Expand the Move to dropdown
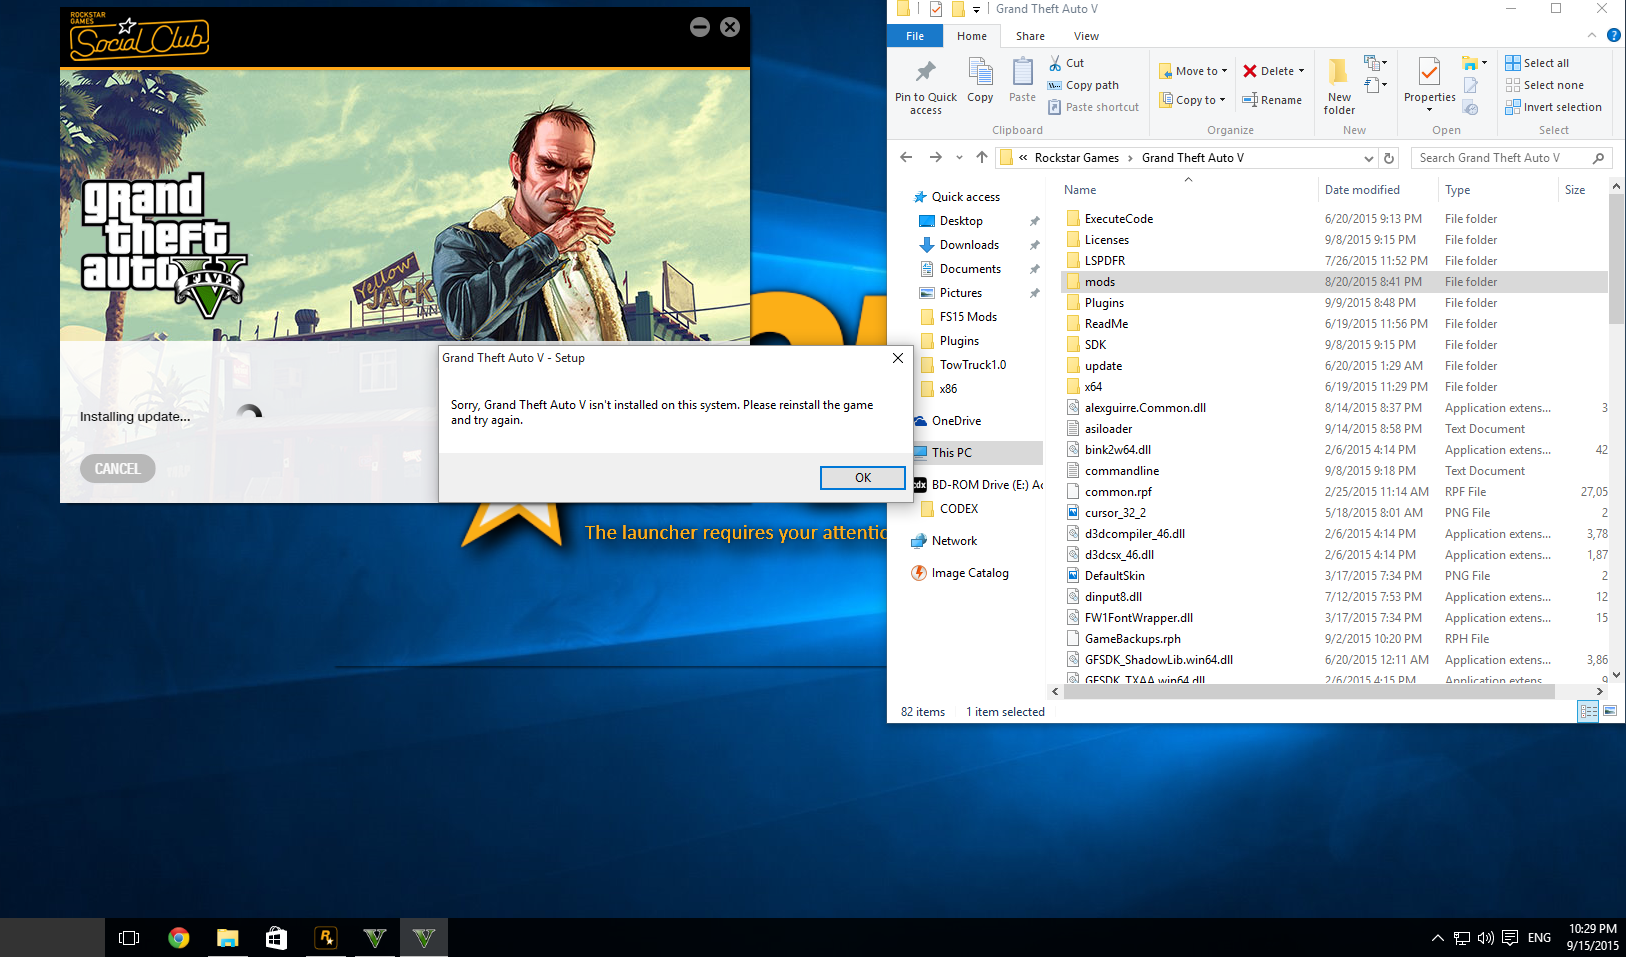Screen dimensions: 1626x957 [x=1224, y=71]
